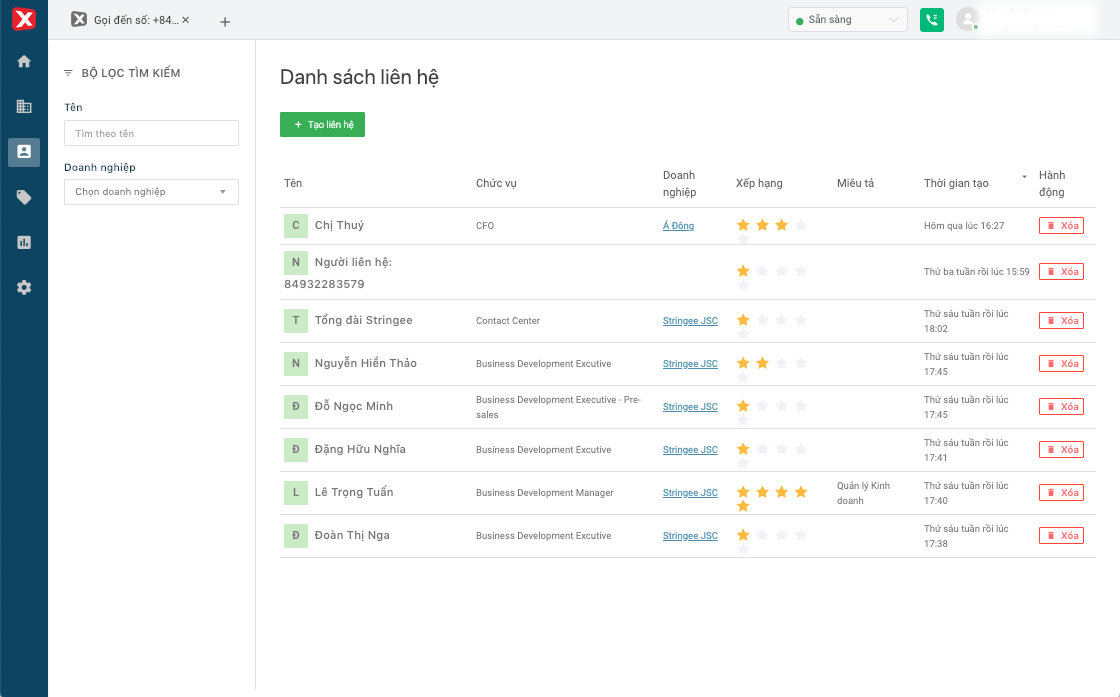Viewport: 1120px width, 697px height.
Task: Delete Đặng Hữu Nghĩa with Xóa button
Action: coord(1061,449)
